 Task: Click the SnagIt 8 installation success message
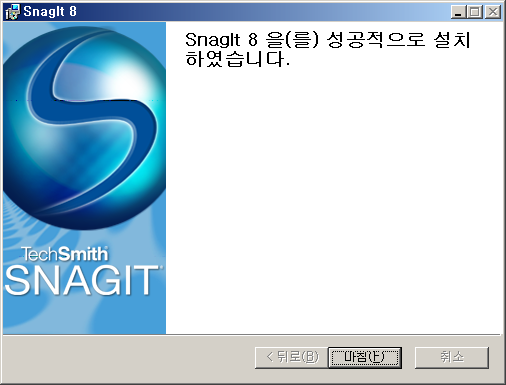[x=328, y=49]
